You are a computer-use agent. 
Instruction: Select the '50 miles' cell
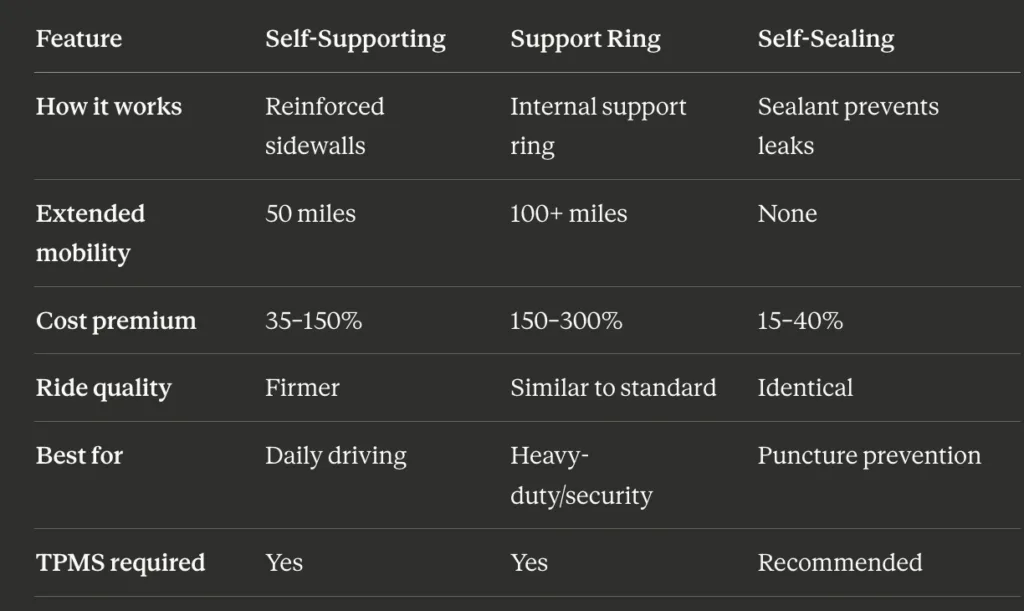[310, 214]
